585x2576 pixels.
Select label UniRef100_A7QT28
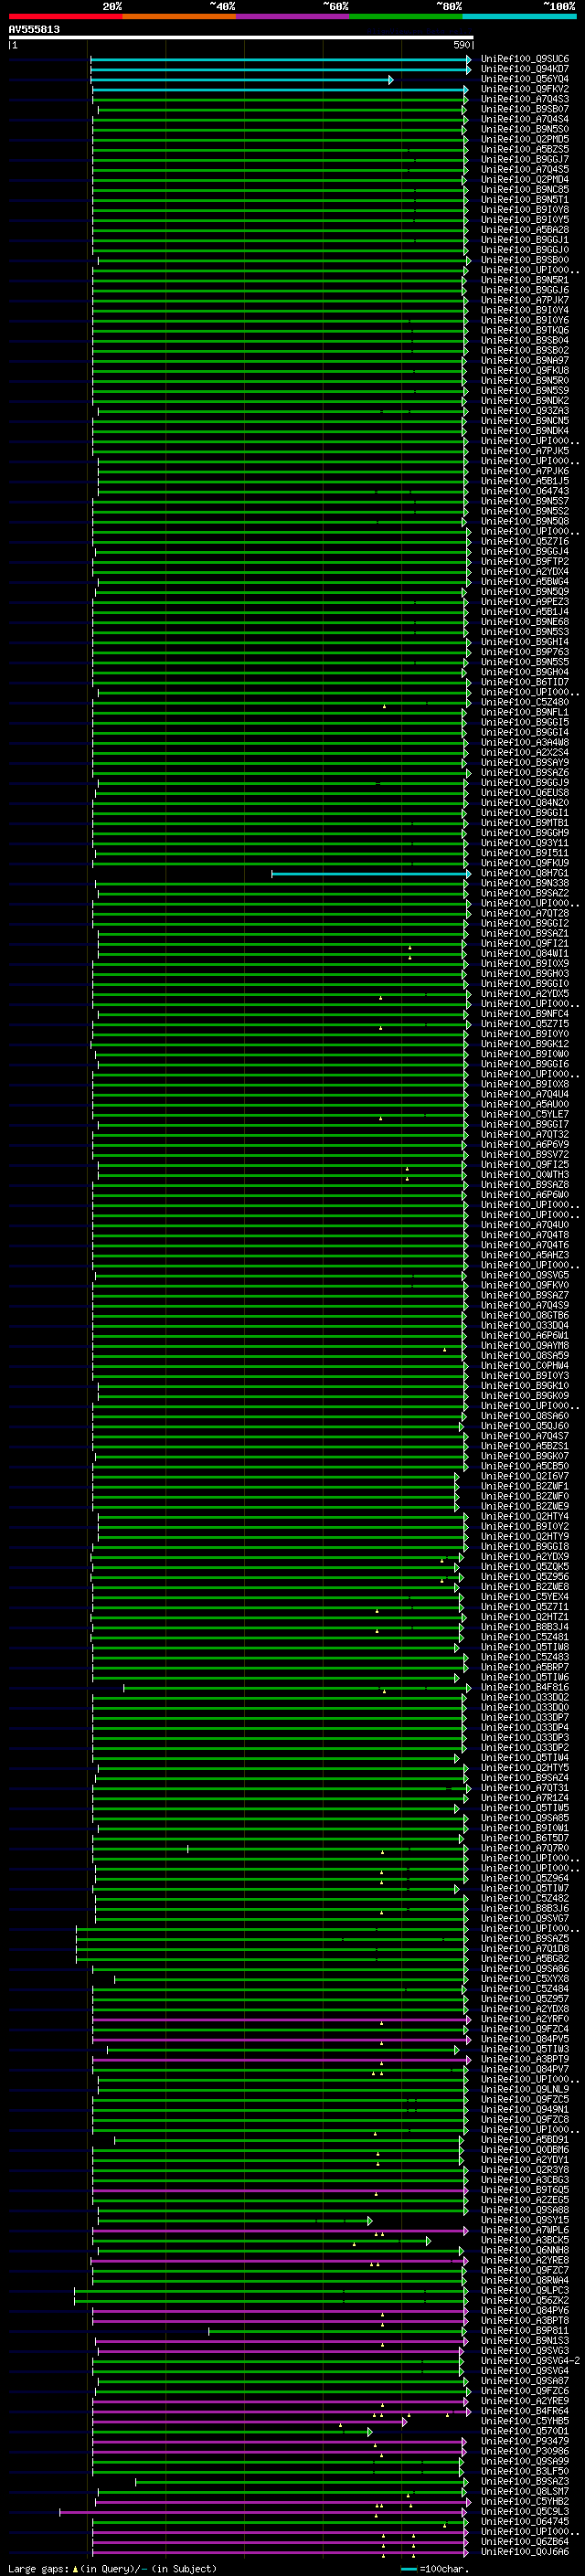(x=524, y=913)
